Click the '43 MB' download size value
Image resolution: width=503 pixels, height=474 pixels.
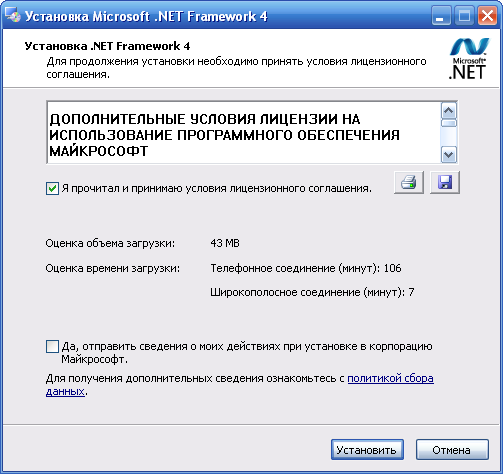(225, 243)
